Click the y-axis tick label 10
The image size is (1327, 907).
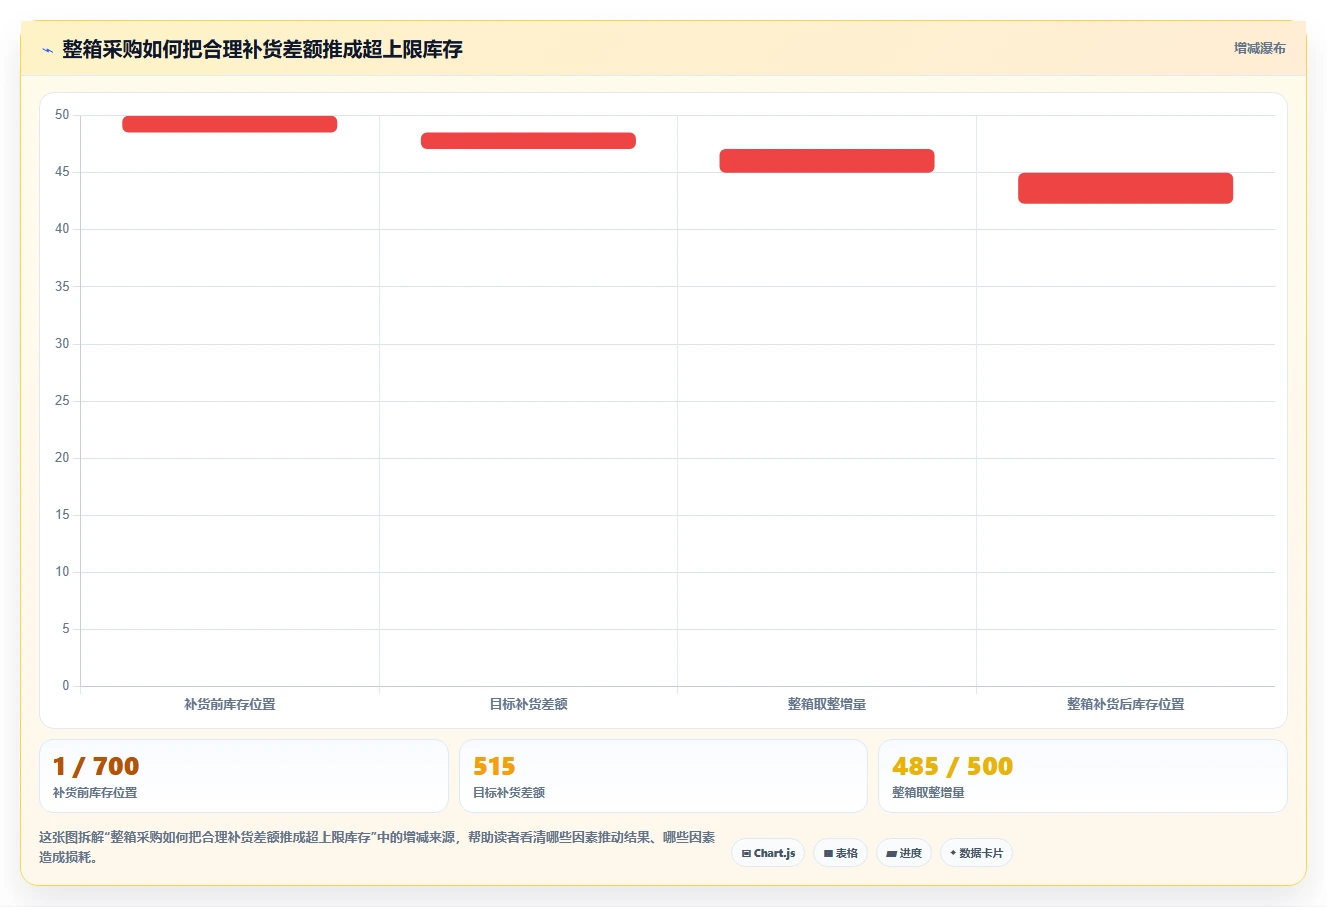click(x=62, y=572)
